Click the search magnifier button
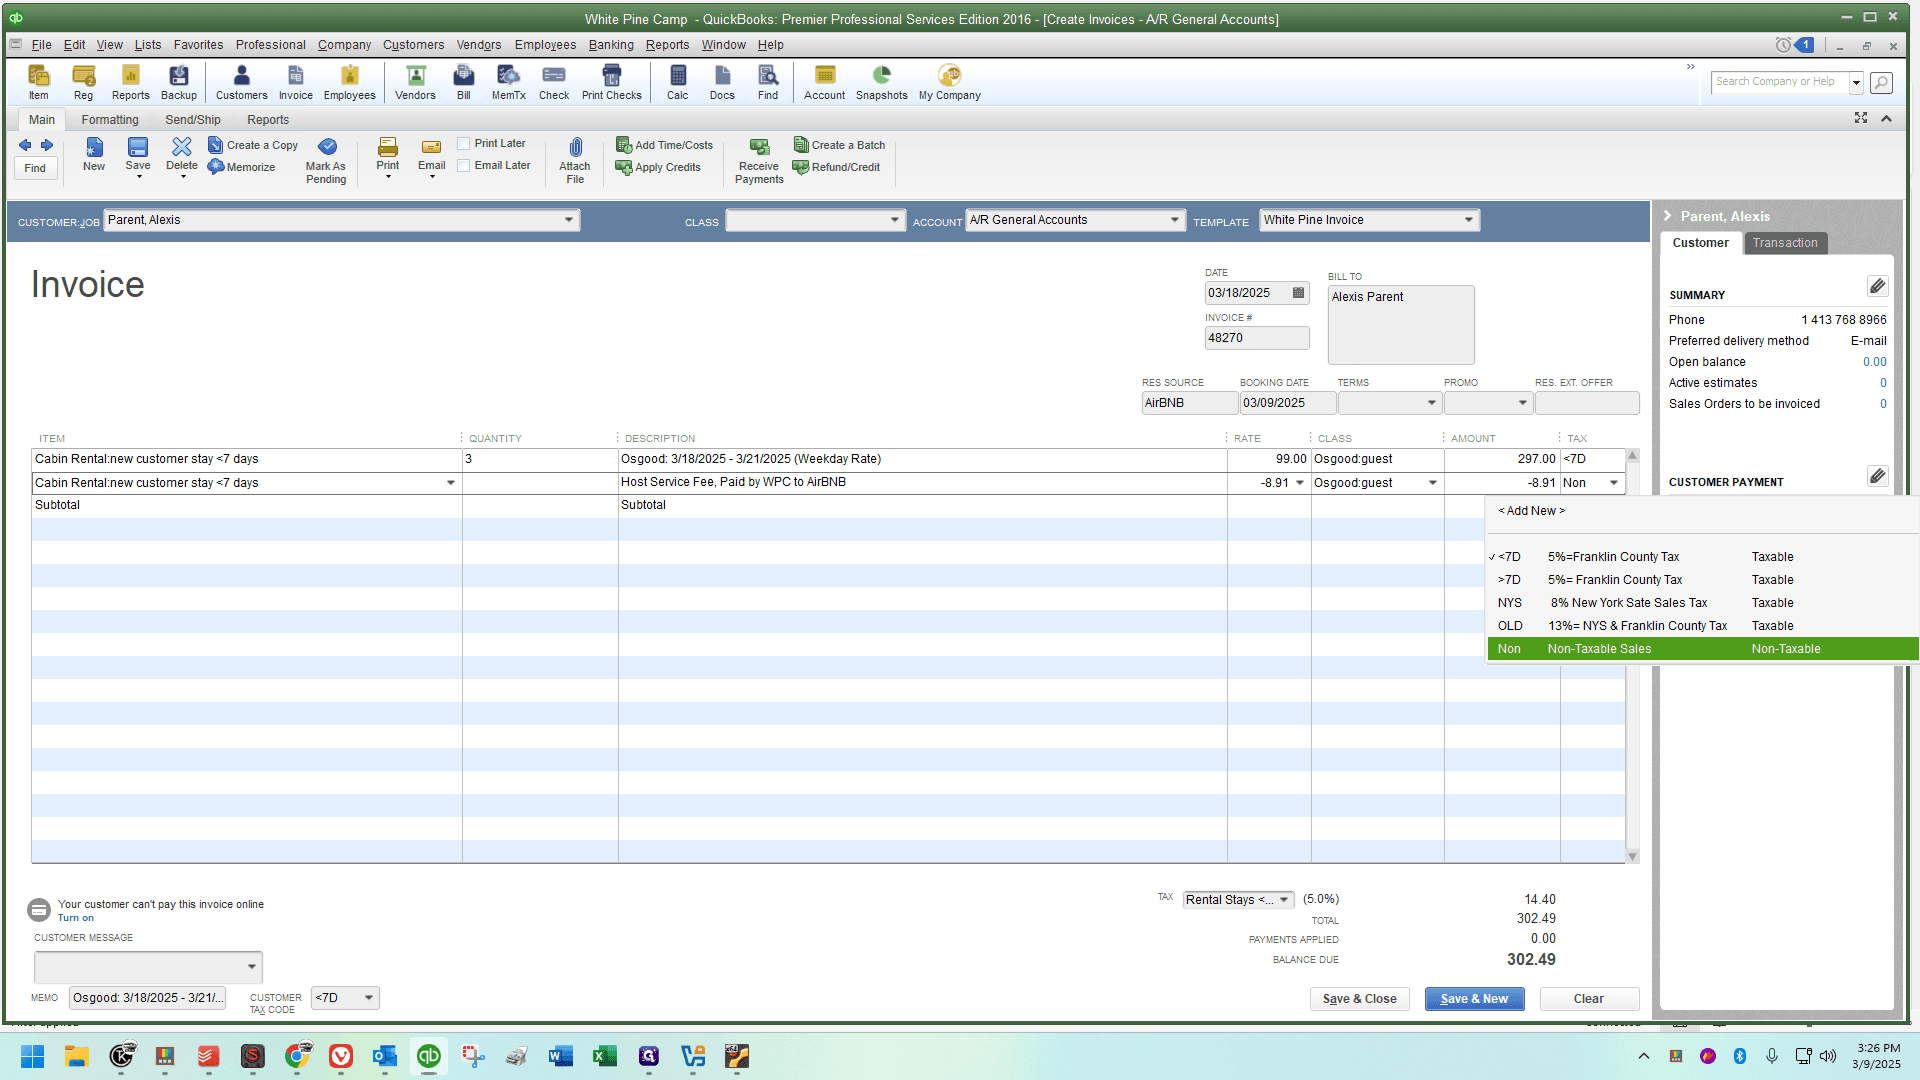The height and width of the screenshot is (1080, 1920). [x=1881, y=82]
